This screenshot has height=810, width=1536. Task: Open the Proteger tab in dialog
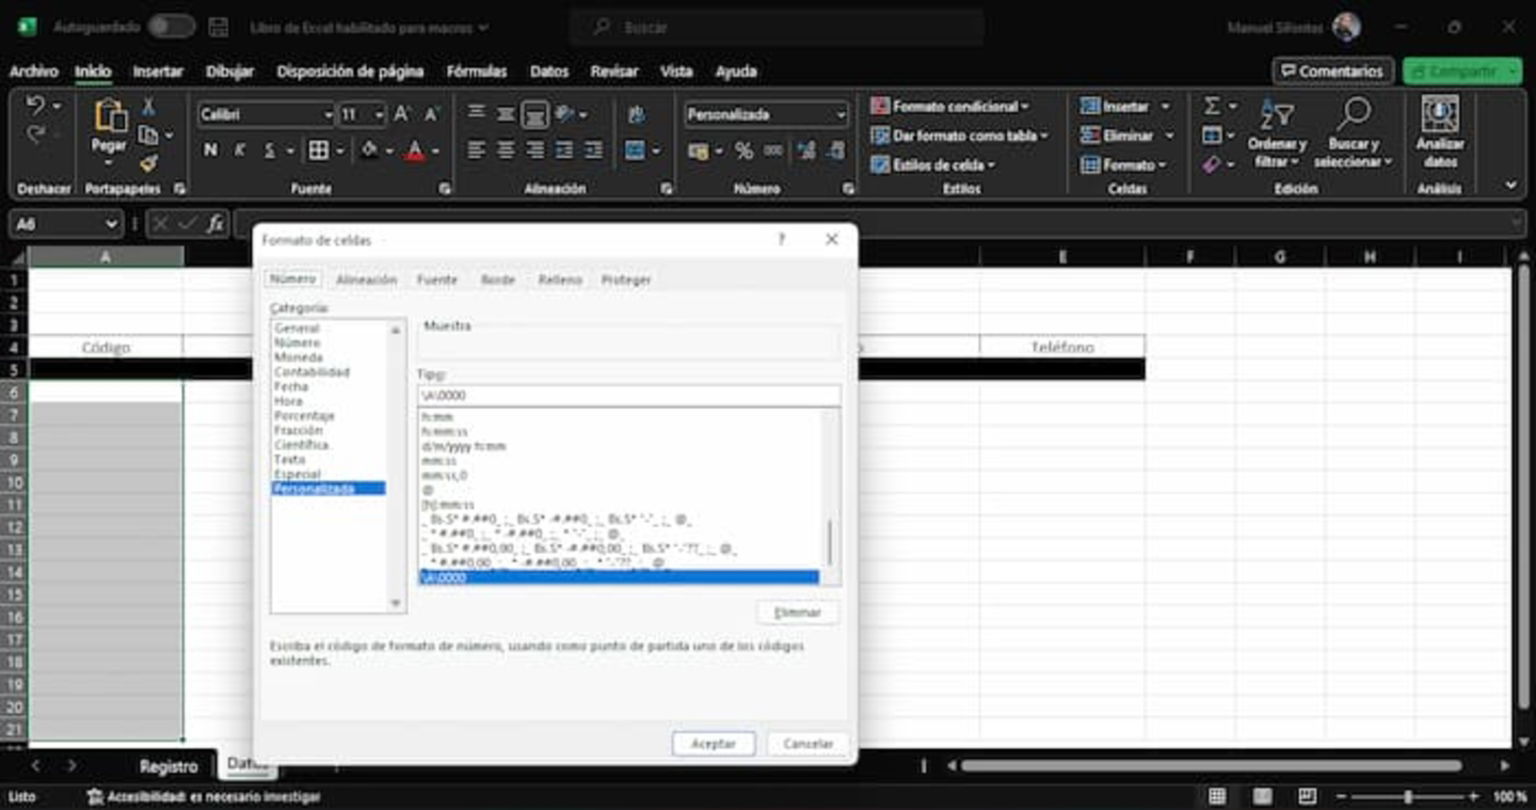[x=626, y=280]
